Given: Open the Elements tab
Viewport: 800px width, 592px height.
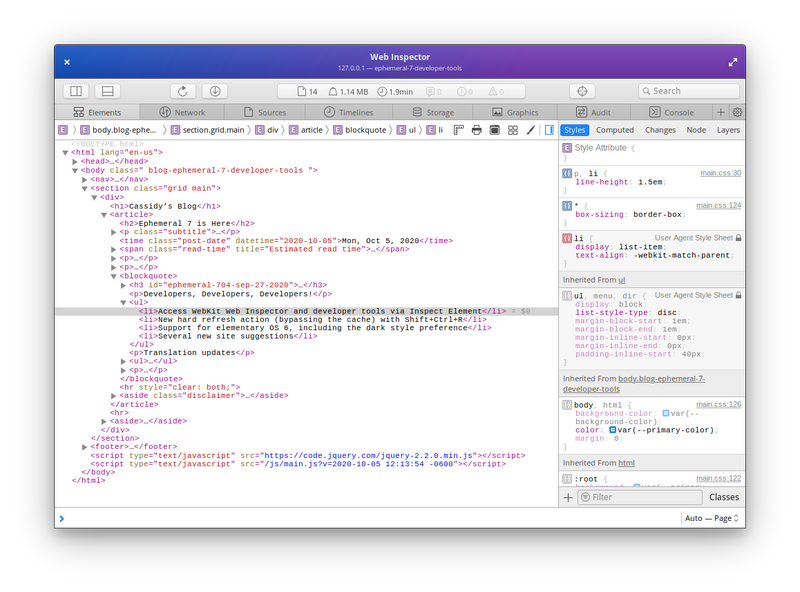Looking at the screenshot, I should coord(97,112).
